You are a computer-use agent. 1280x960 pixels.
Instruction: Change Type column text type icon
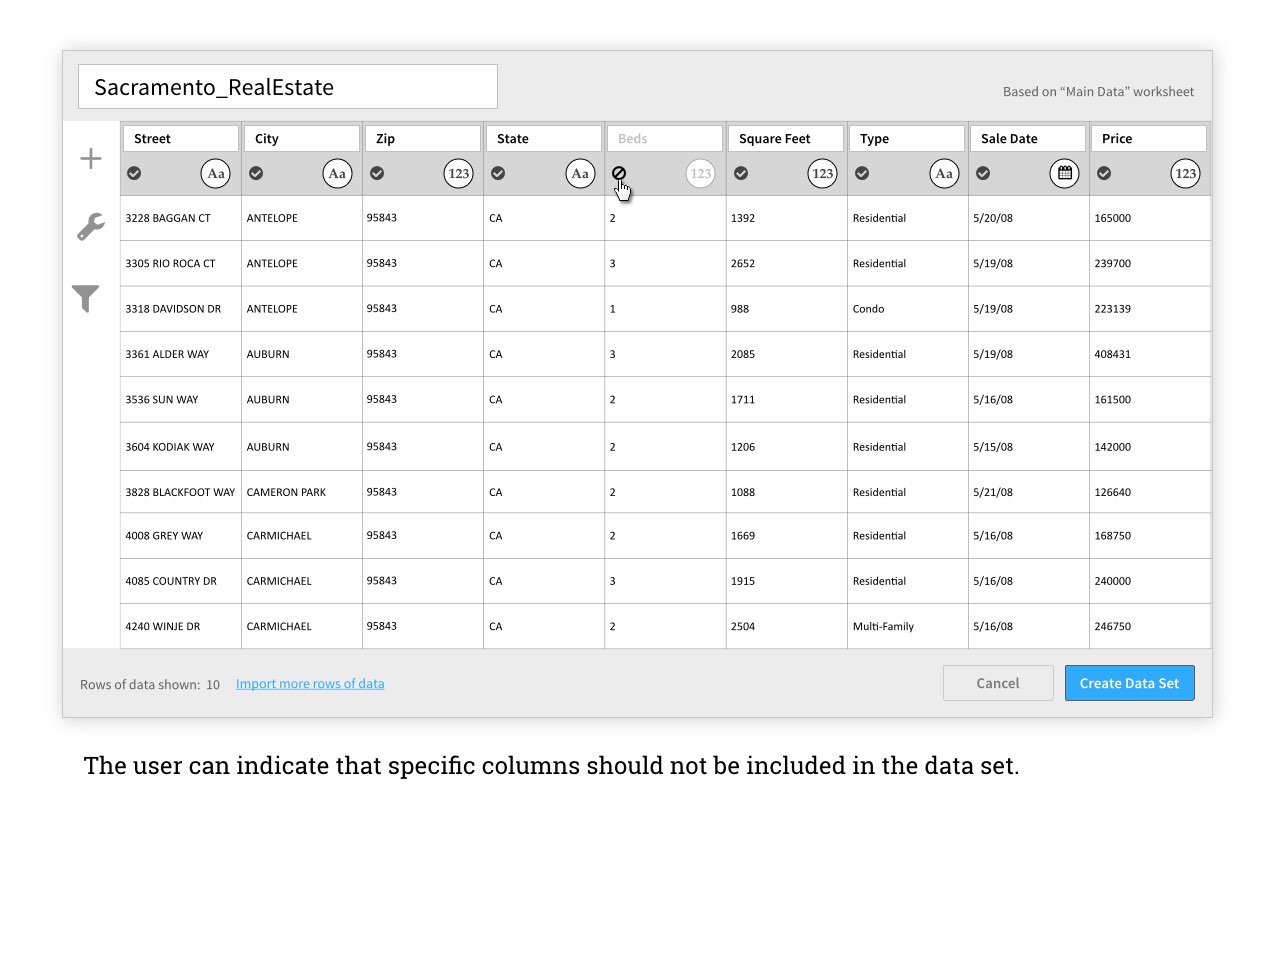(944, 174)
